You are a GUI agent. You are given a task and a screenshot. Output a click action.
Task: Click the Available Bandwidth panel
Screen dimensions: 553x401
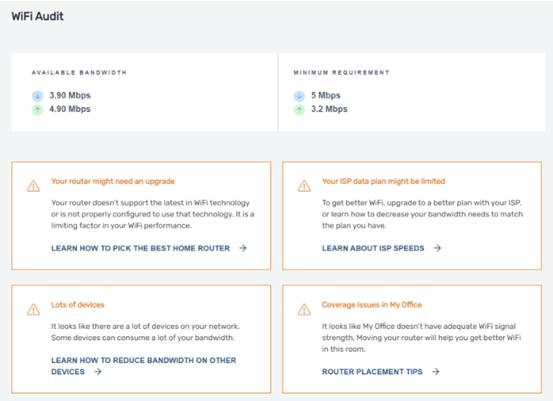pos(144,92)
